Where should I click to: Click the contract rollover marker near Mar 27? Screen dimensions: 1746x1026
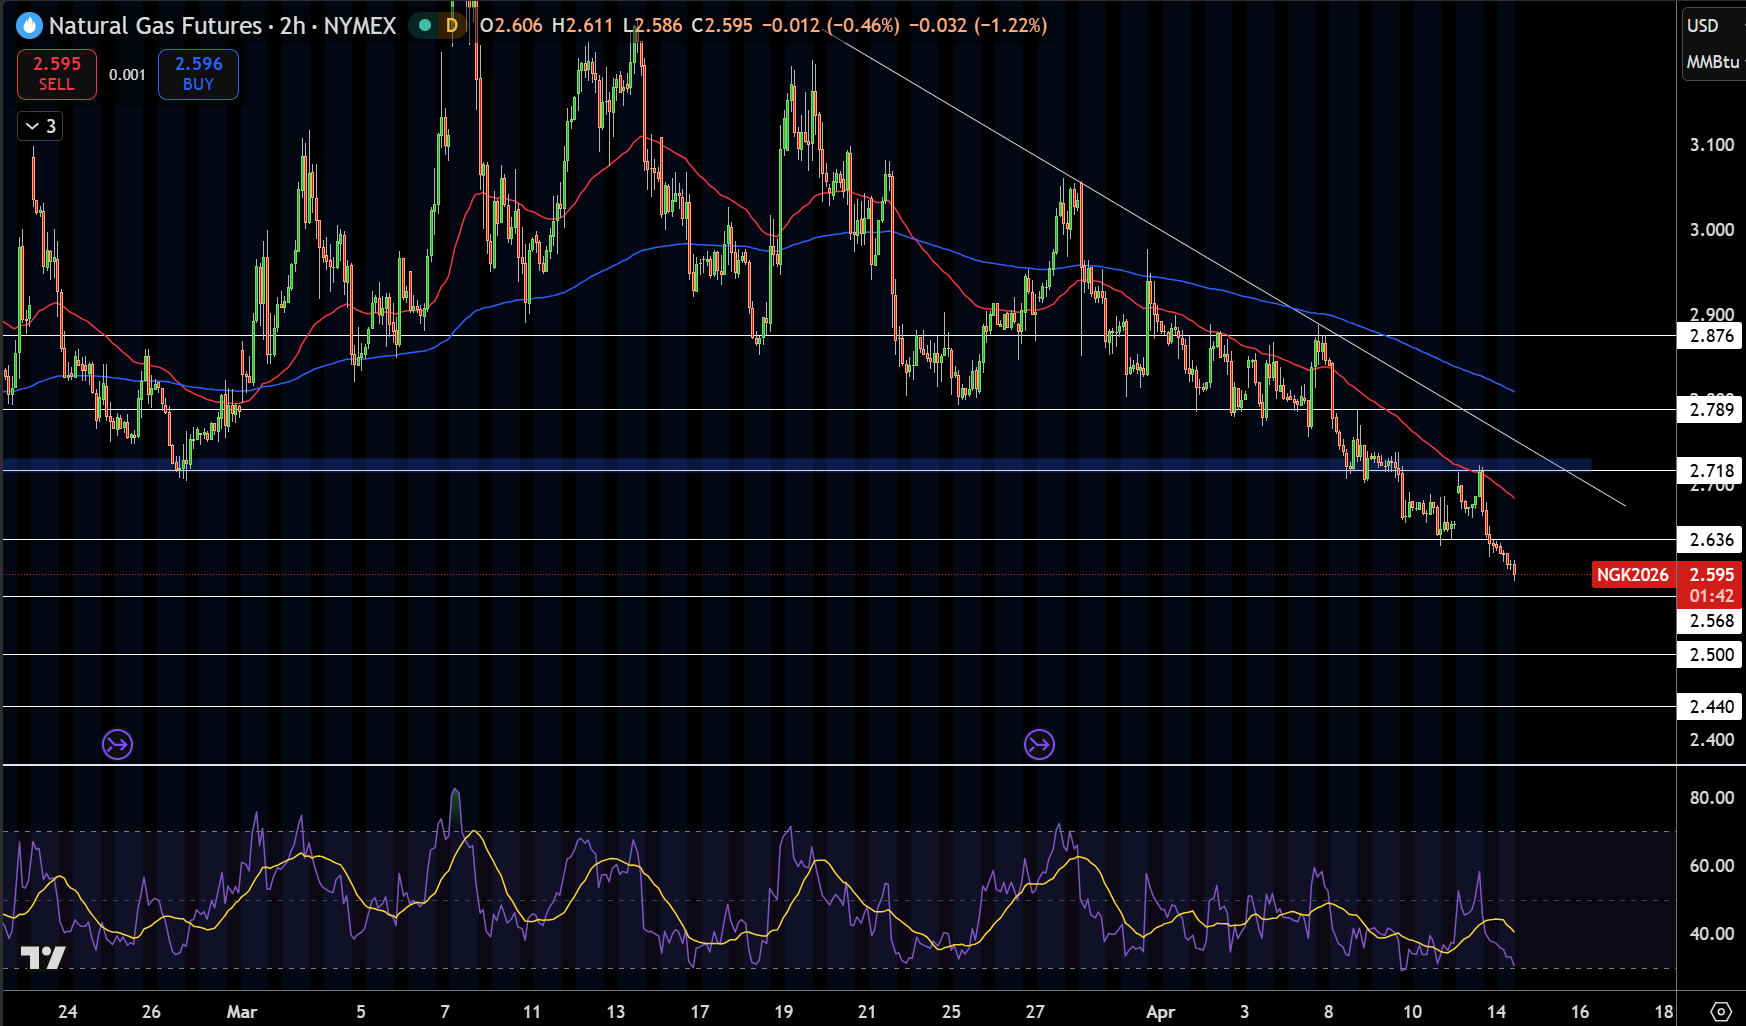pyautogui.click(x=1039, y=744)
